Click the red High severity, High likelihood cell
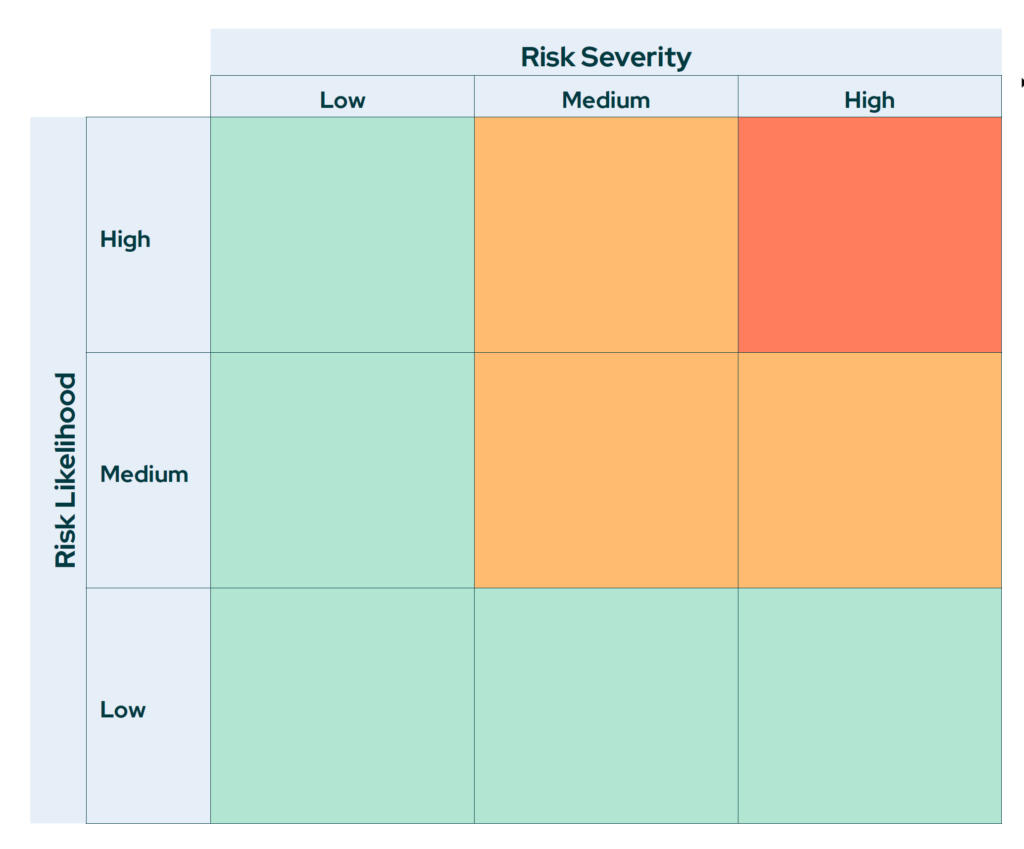 (x=869, y=234)
